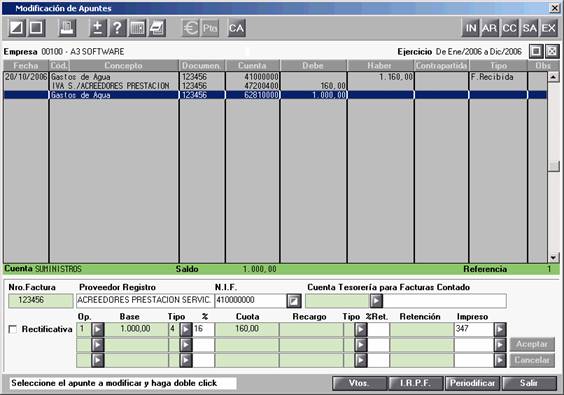Click the Fecha column header
The height and width of the screenshot is (395, 564).
click(x=26, y=65)
